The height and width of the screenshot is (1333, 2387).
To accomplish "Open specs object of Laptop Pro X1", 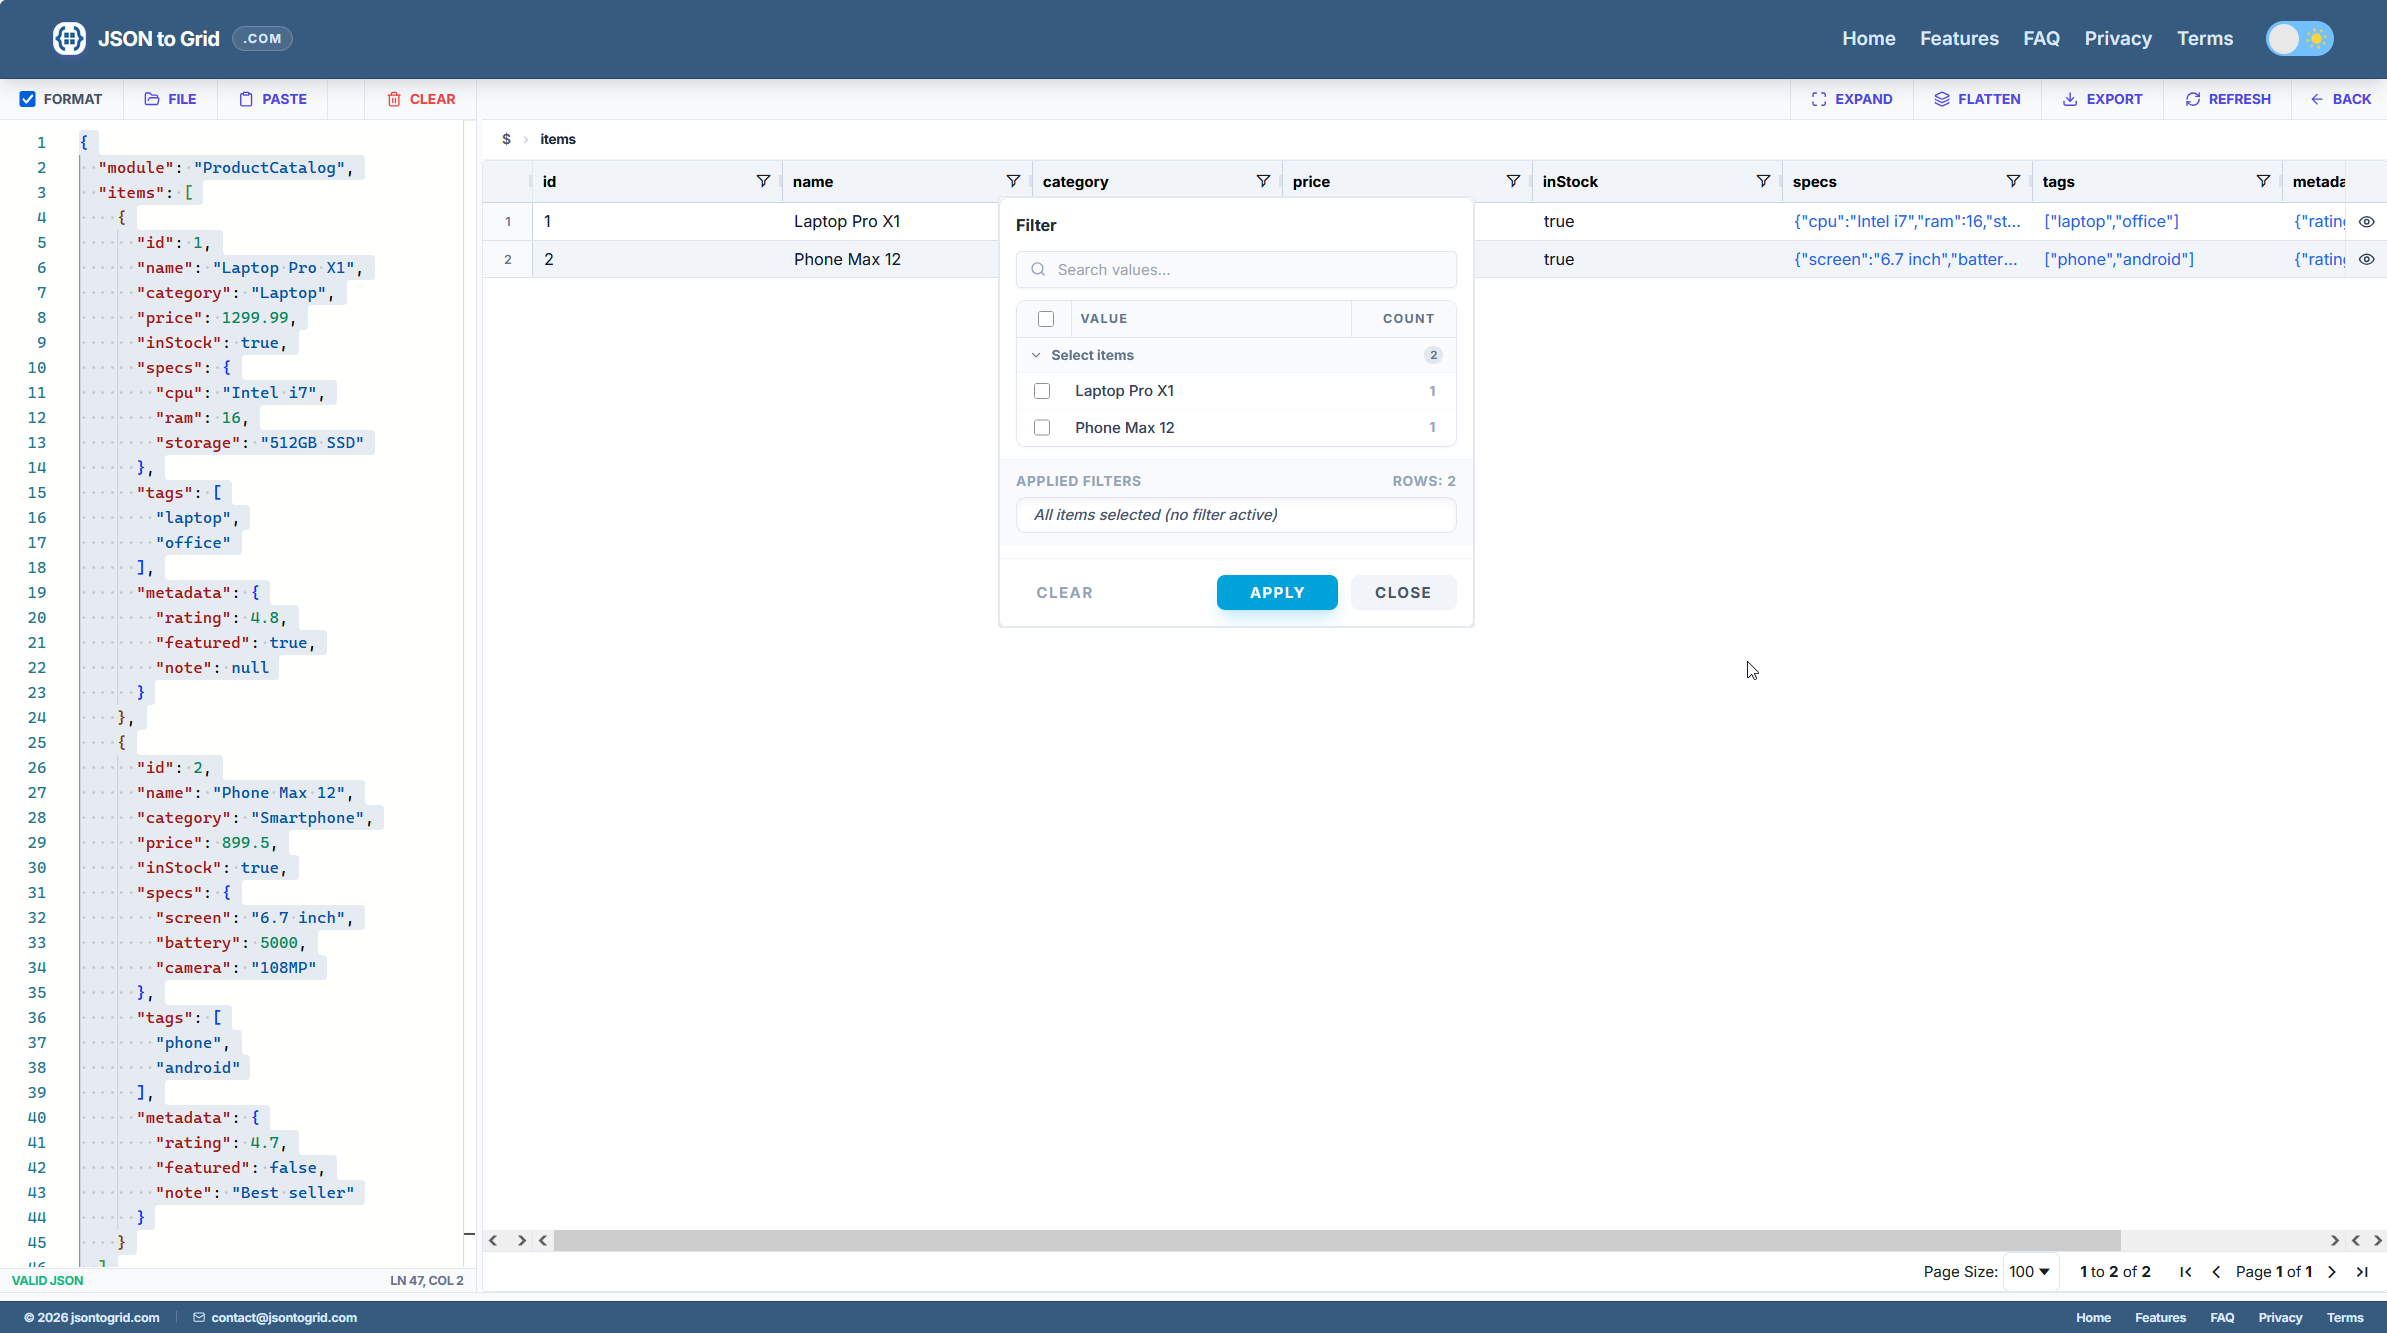I will coord(1907,221).
